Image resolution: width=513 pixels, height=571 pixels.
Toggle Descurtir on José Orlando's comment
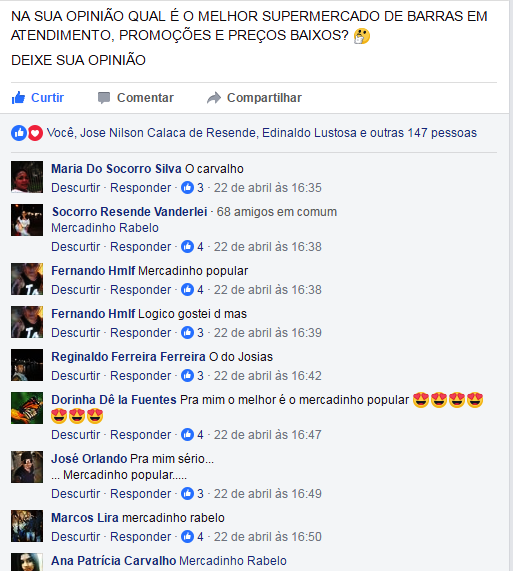click(x=75, y=493)
